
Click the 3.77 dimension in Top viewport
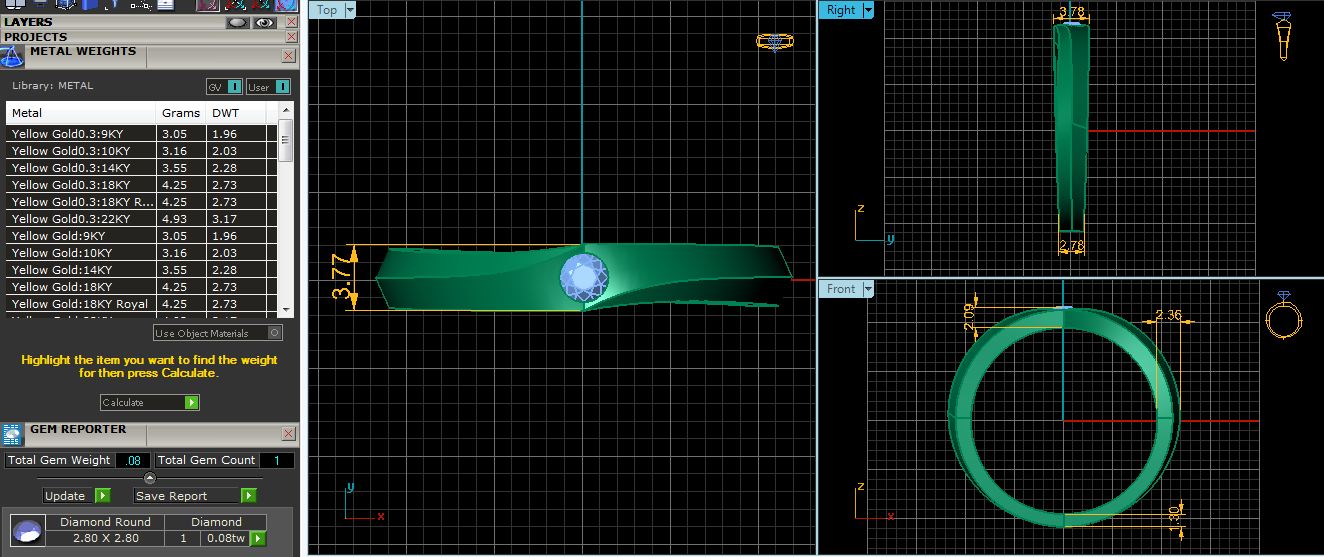pyautogui.click(x=340, y=277)
